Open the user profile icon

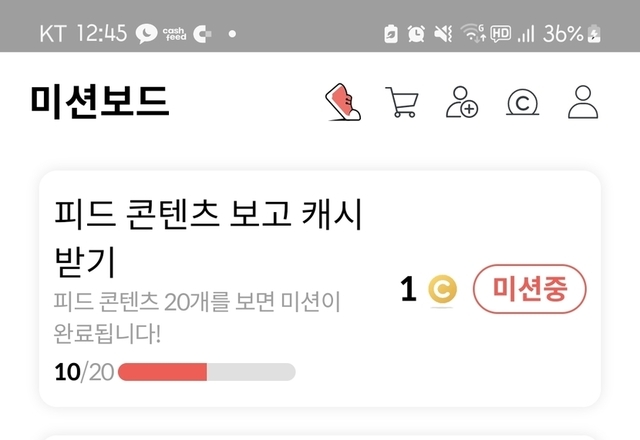[x=582, y=102]
